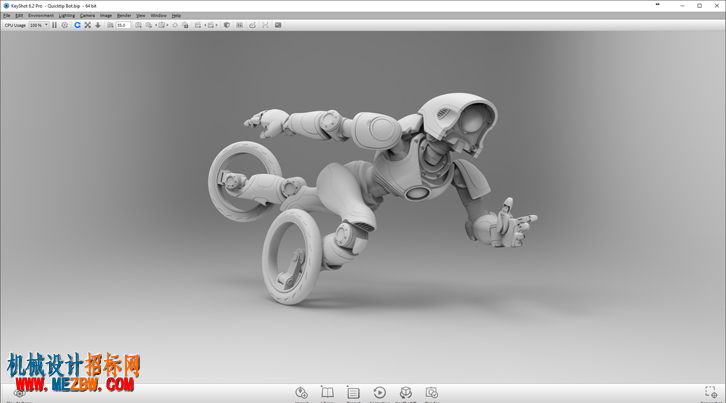Click the Cloud Library icon at bottom left
Screen dimensions: 726x403
pos(19,394)
